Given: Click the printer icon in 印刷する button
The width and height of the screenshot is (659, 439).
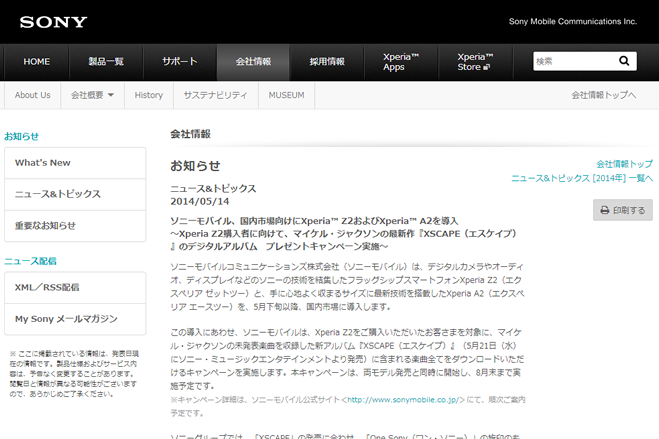Looking at the screenshot, I should [604, 210].
